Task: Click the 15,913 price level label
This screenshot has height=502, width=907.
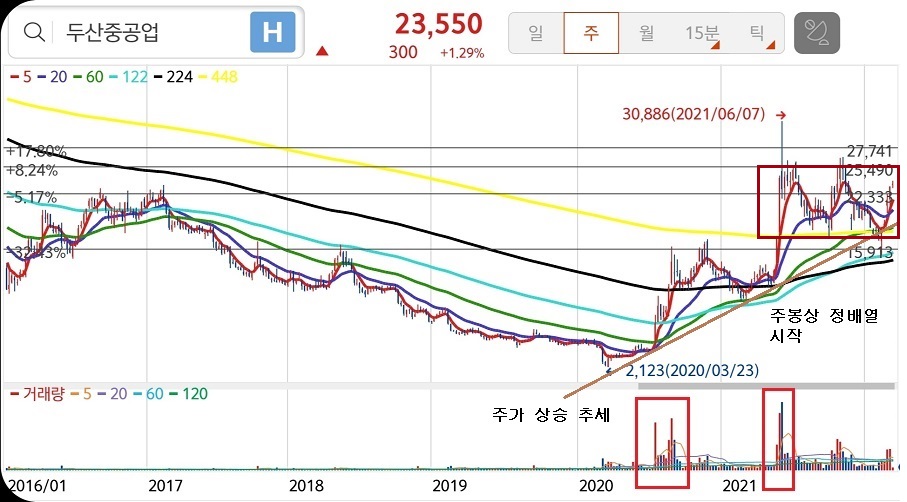Action: (x=871, y=253)
